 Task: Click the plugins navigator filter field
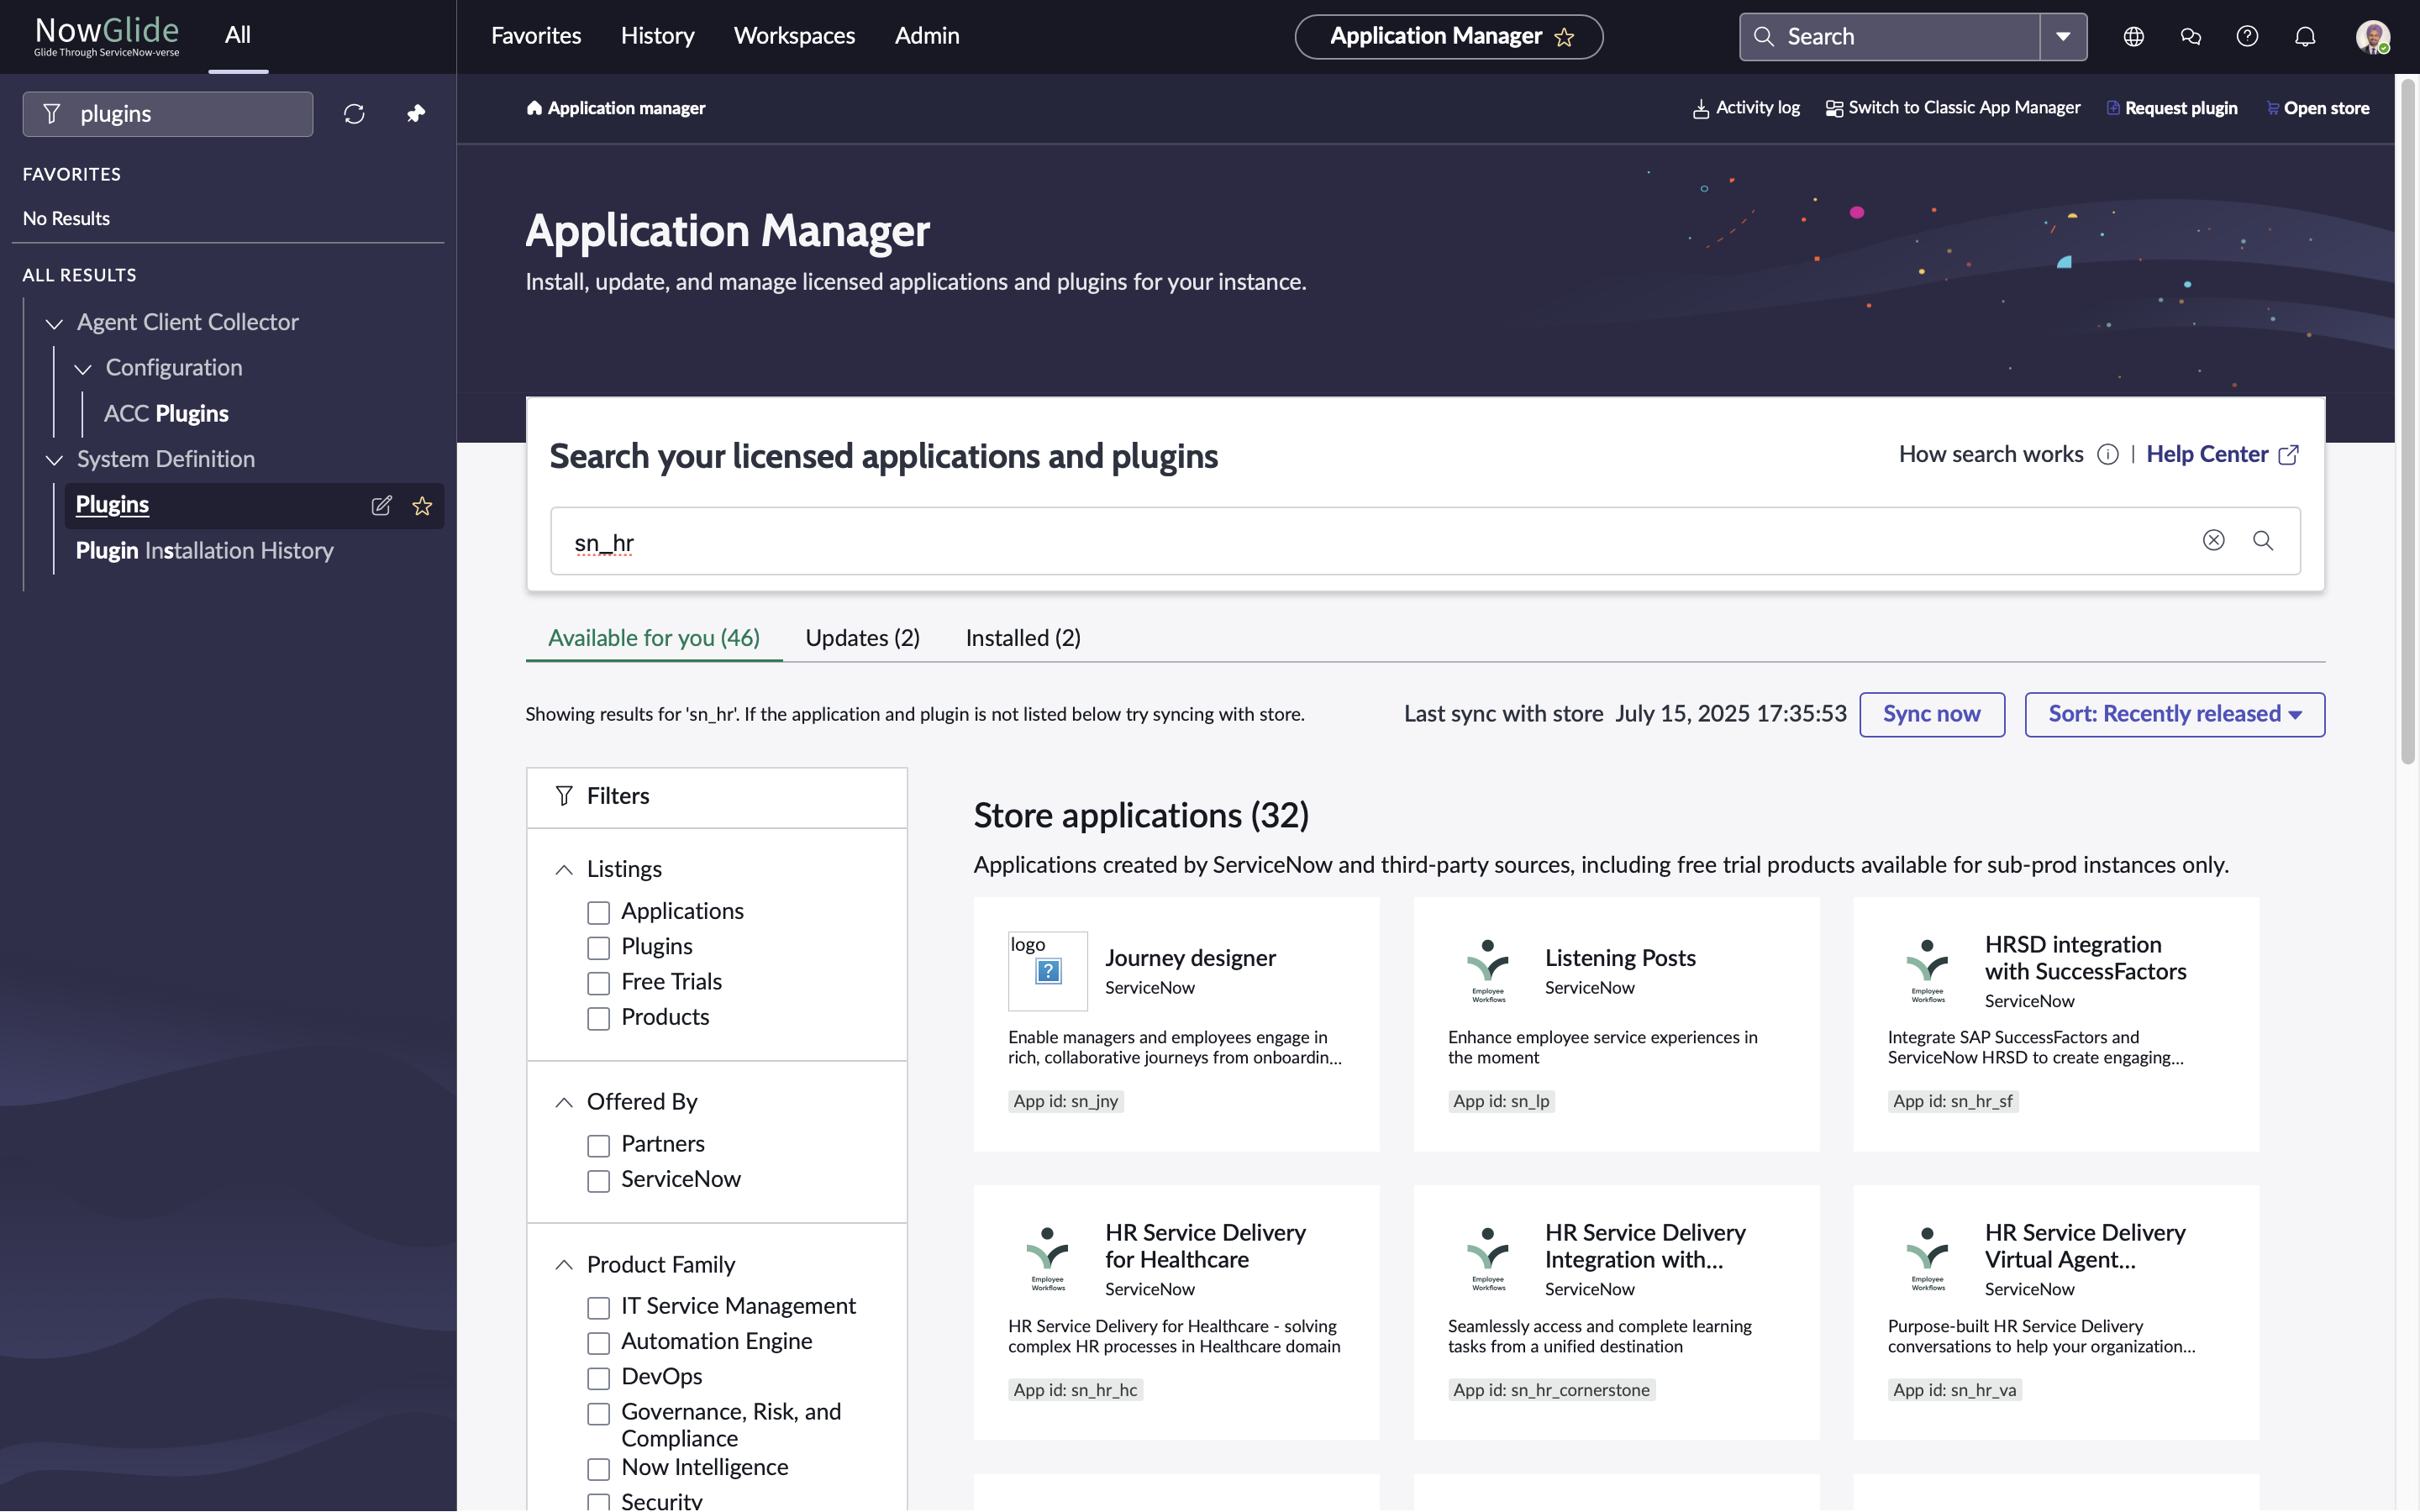click(x=168, y=114)
